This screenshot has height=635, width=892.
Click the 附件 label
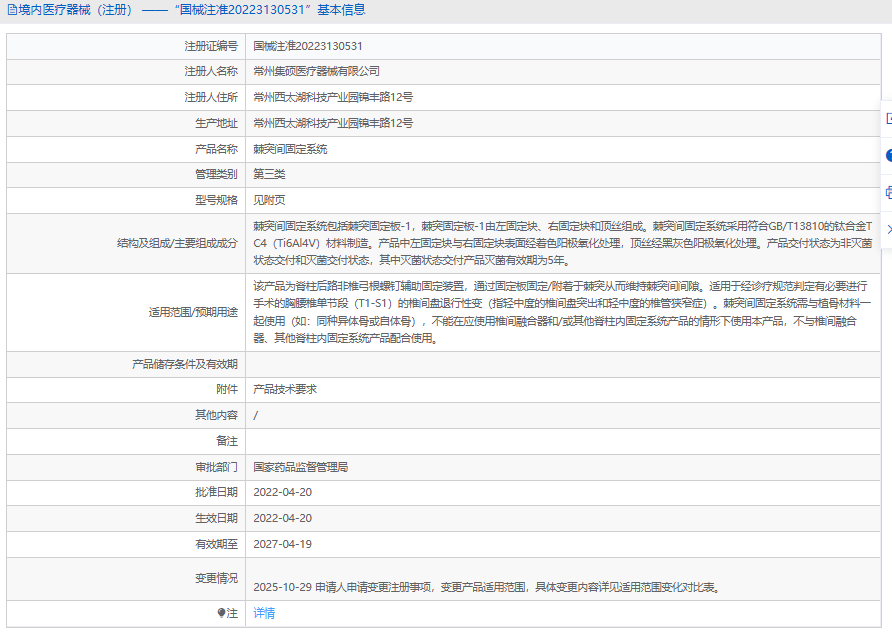click(227, 389)
